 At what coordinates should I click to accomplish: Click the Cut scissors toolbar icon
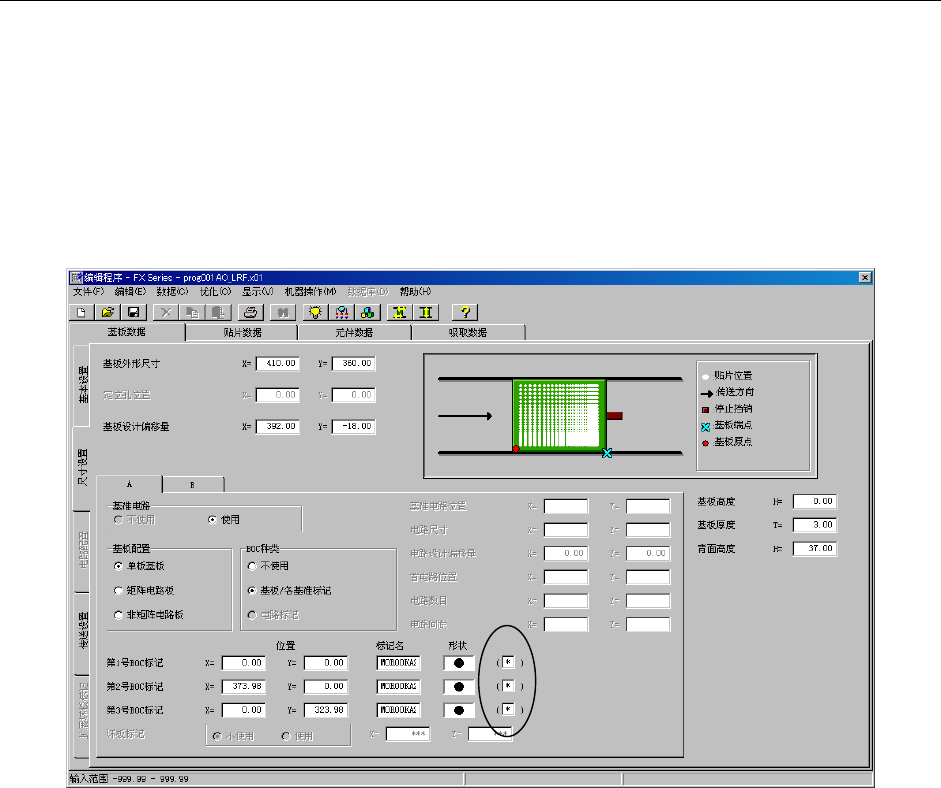[166, 313]
